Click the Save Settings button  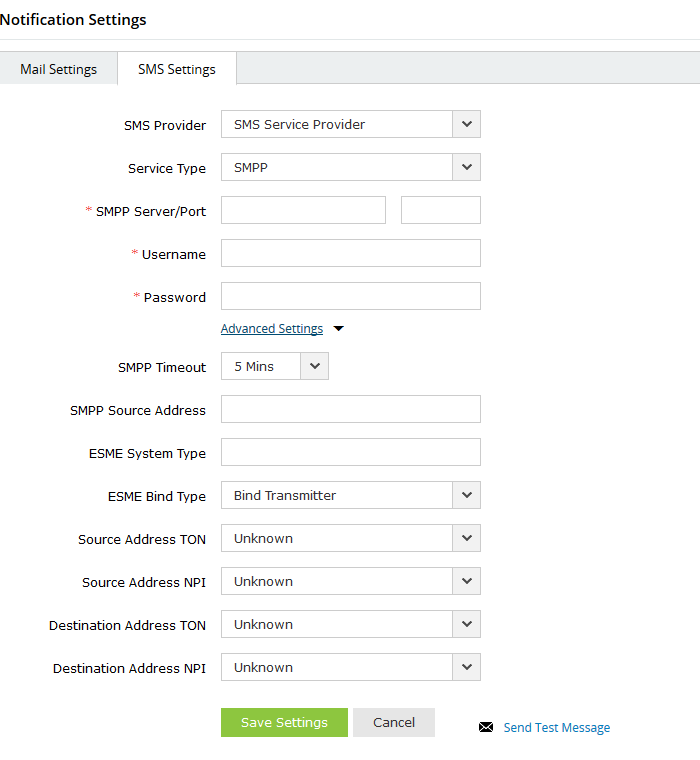[284, 723]
